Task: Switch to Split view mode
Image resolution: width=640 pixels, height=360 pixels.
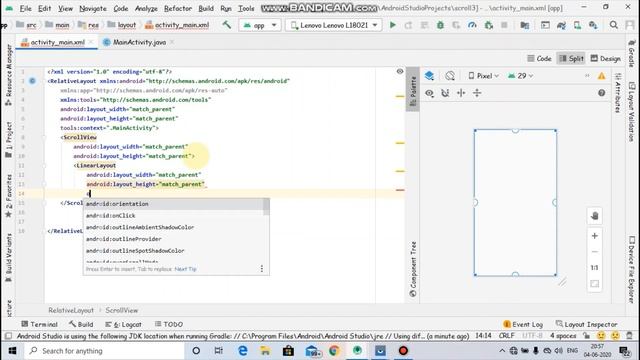Action: point(571,58)
